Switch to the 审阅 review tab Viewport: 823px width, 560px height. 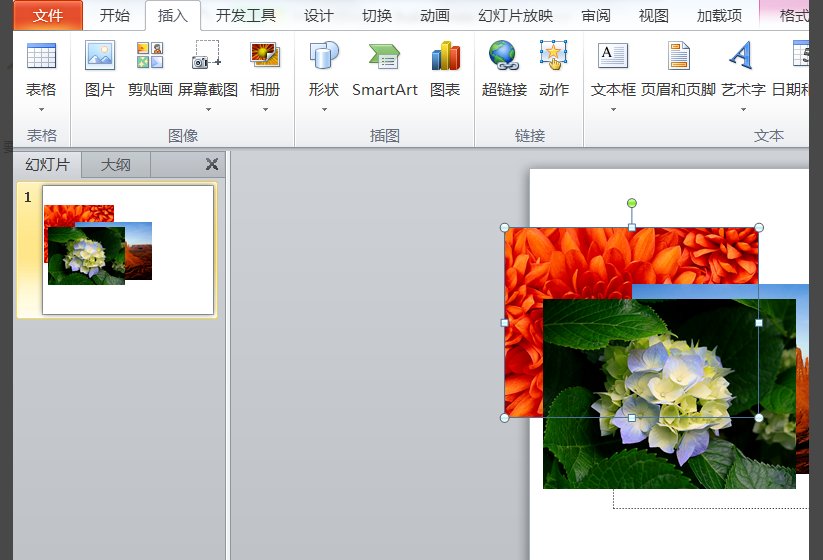point(596,16)
